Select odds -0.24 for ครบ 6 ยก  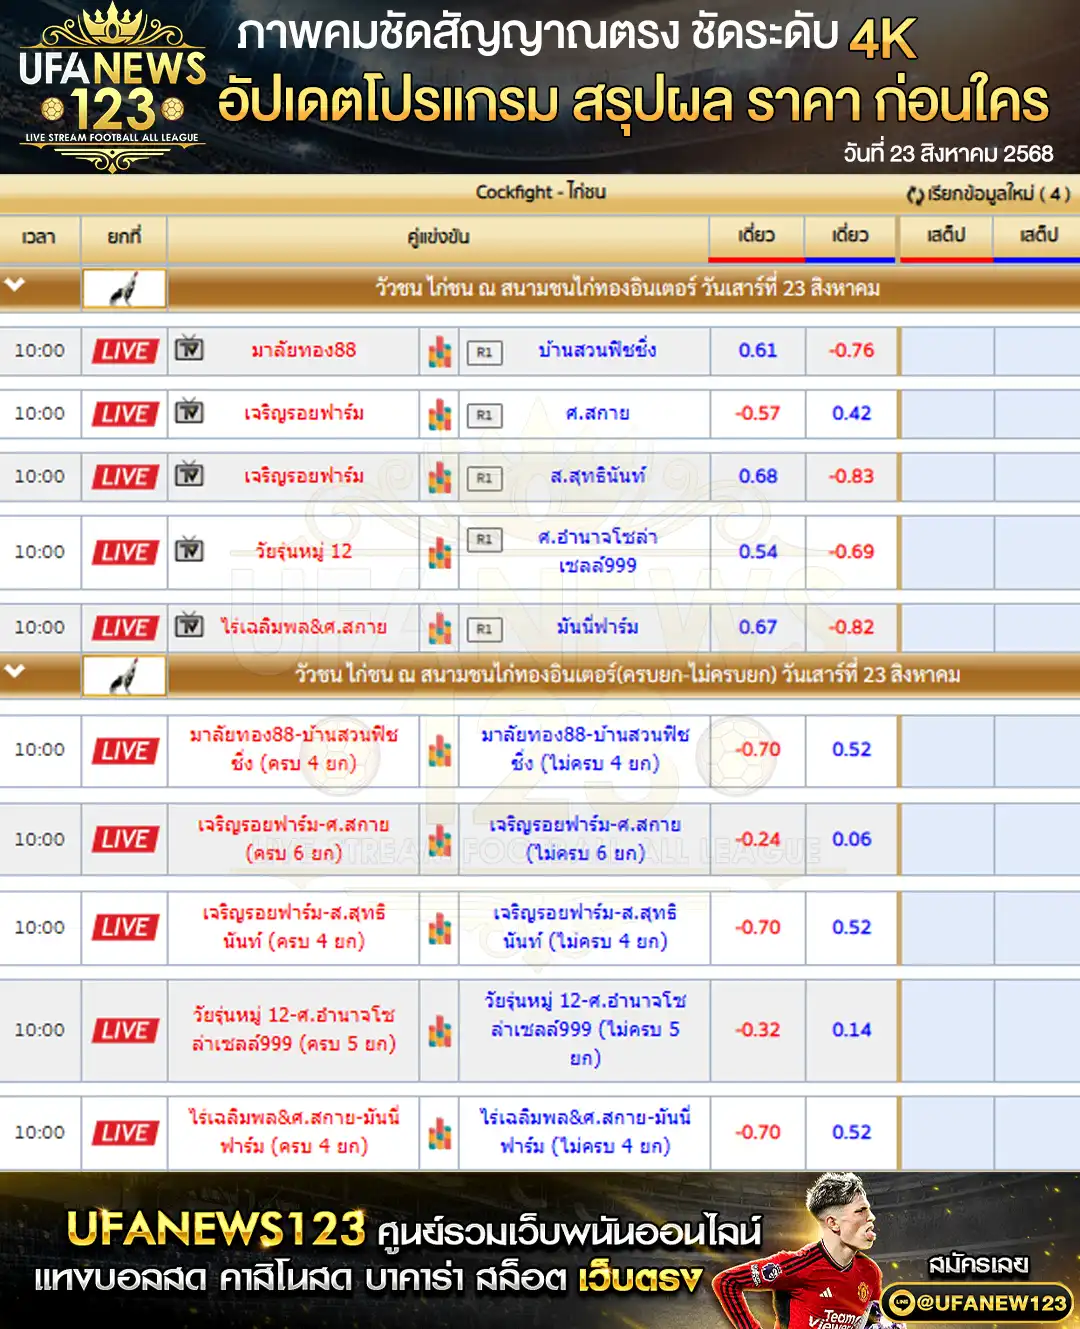(x=757, y=839)
